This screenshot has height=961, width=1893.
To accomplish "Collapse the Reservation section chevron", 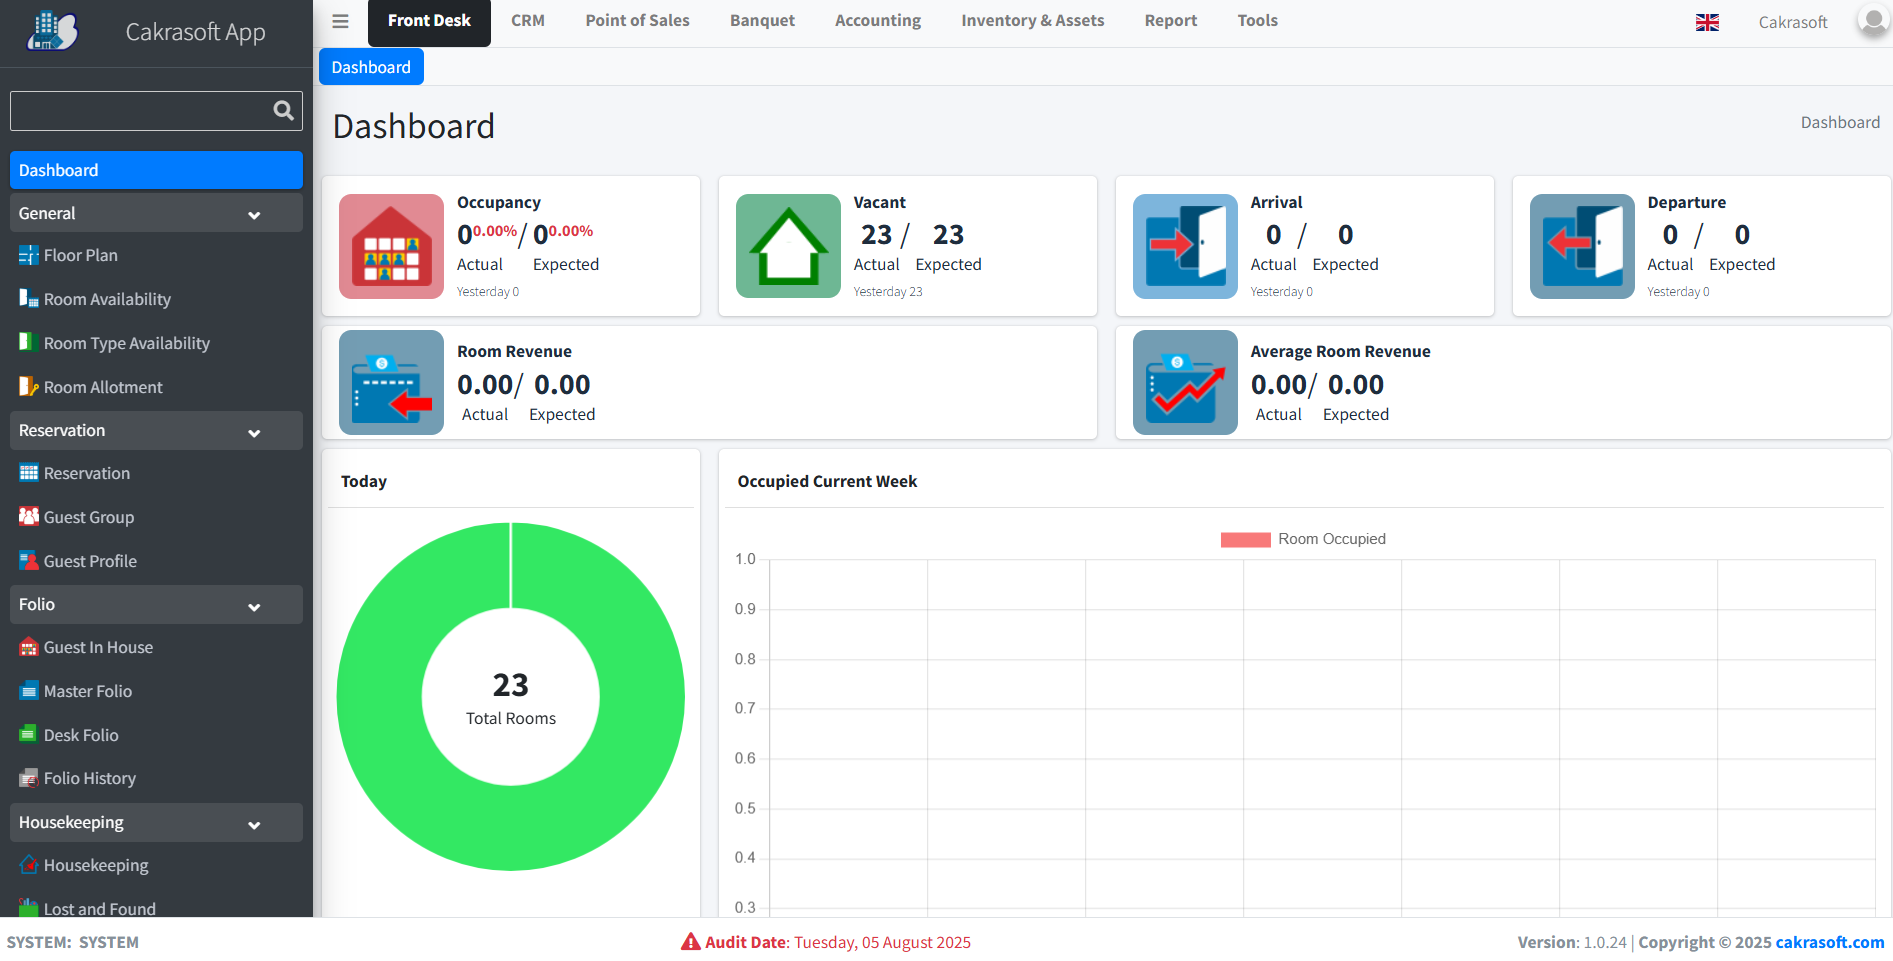I will coord(254,431).
